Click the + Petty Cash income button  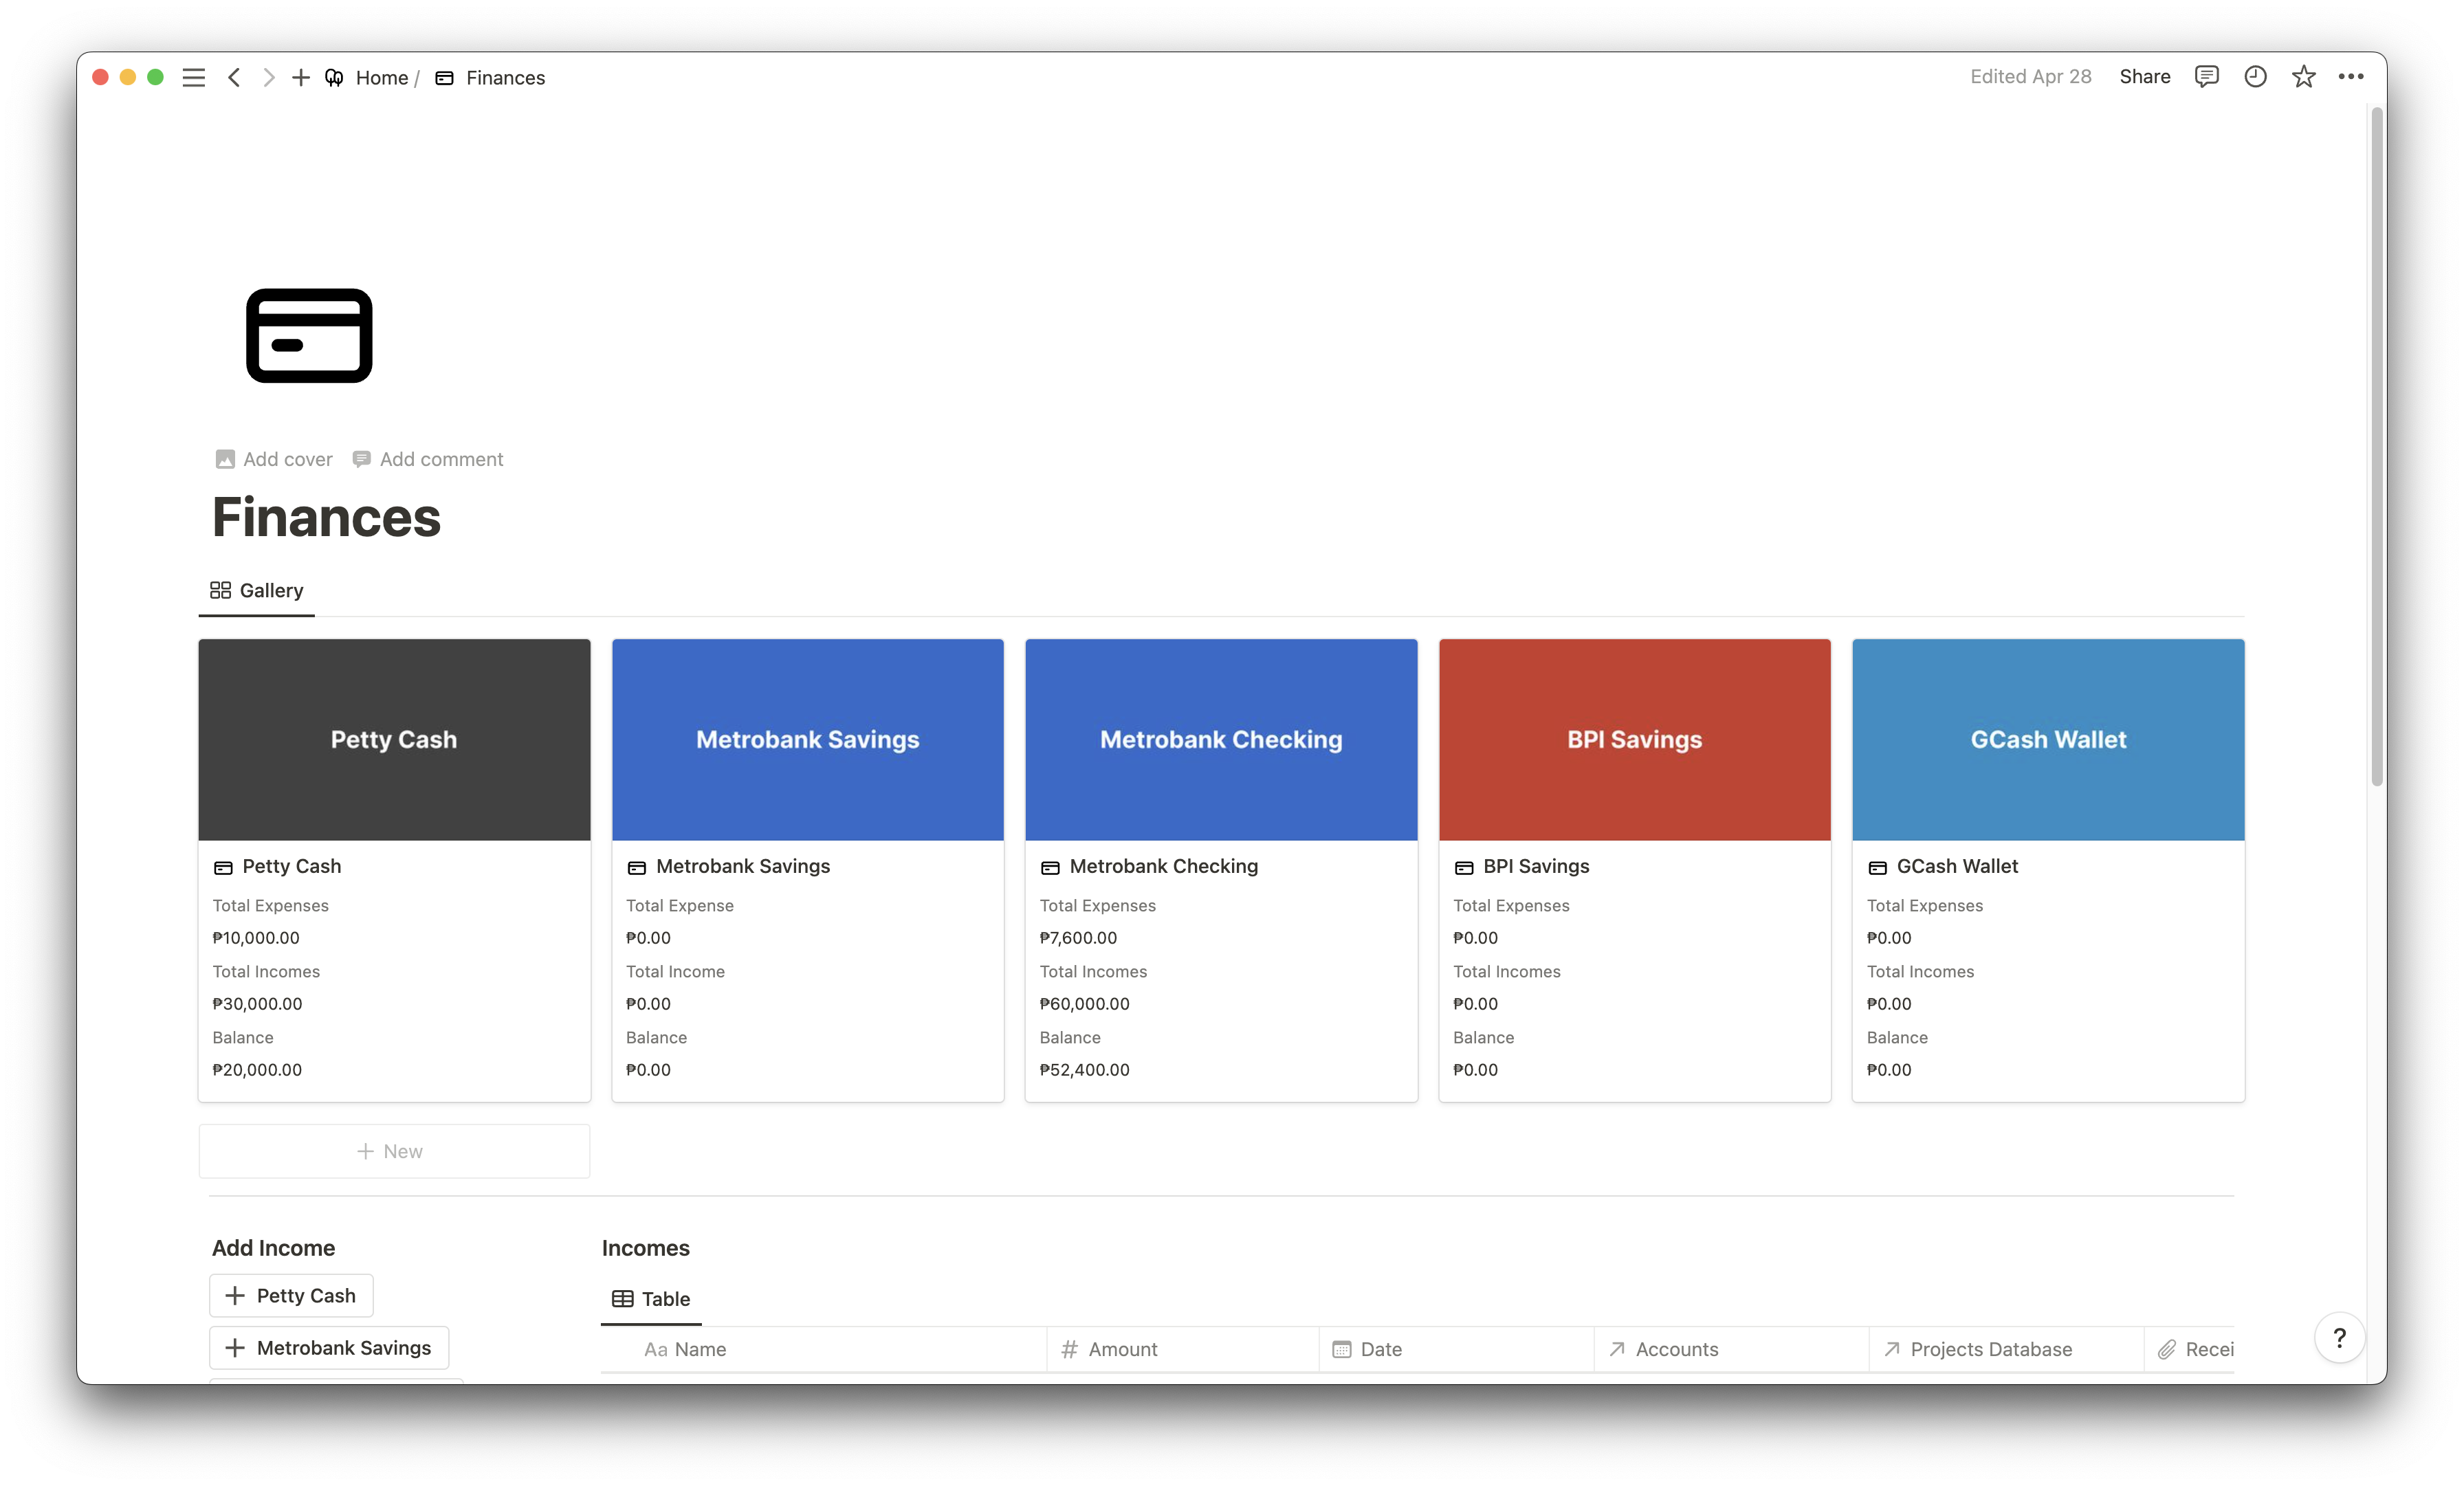(x=291, y=1295)
